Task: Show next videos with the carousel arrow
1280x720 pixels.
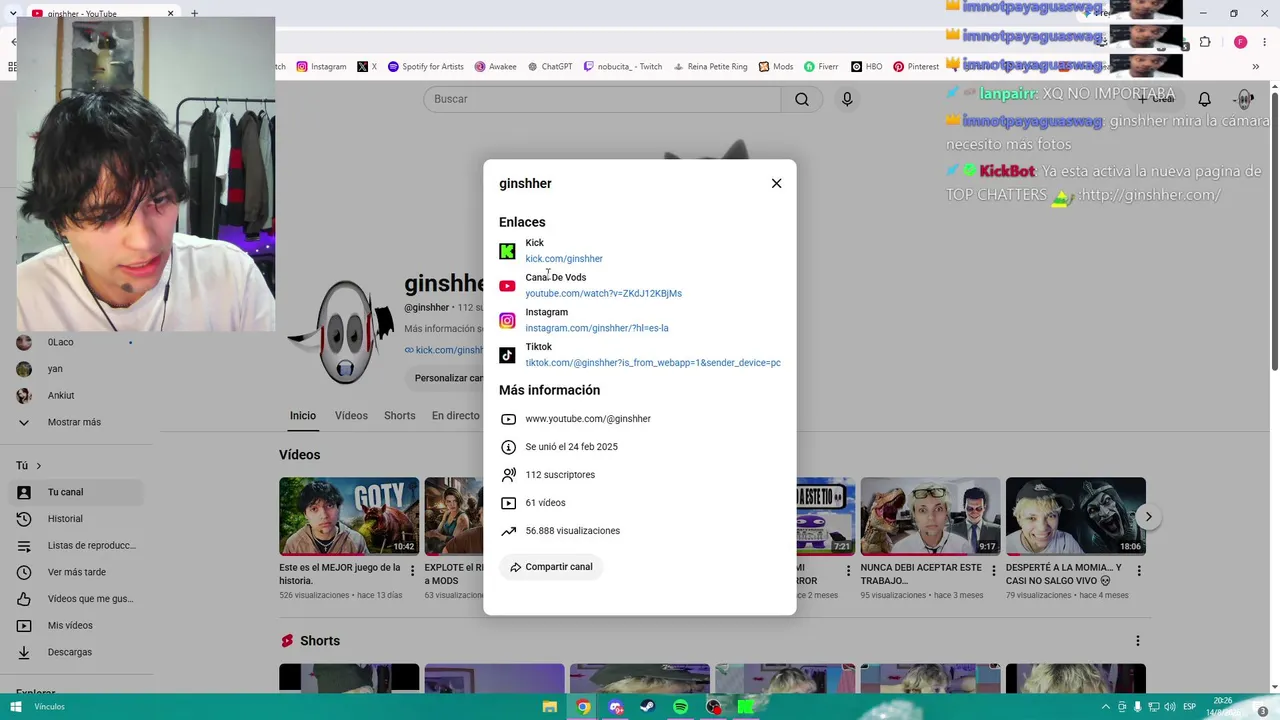Action: pos(1148,517)
